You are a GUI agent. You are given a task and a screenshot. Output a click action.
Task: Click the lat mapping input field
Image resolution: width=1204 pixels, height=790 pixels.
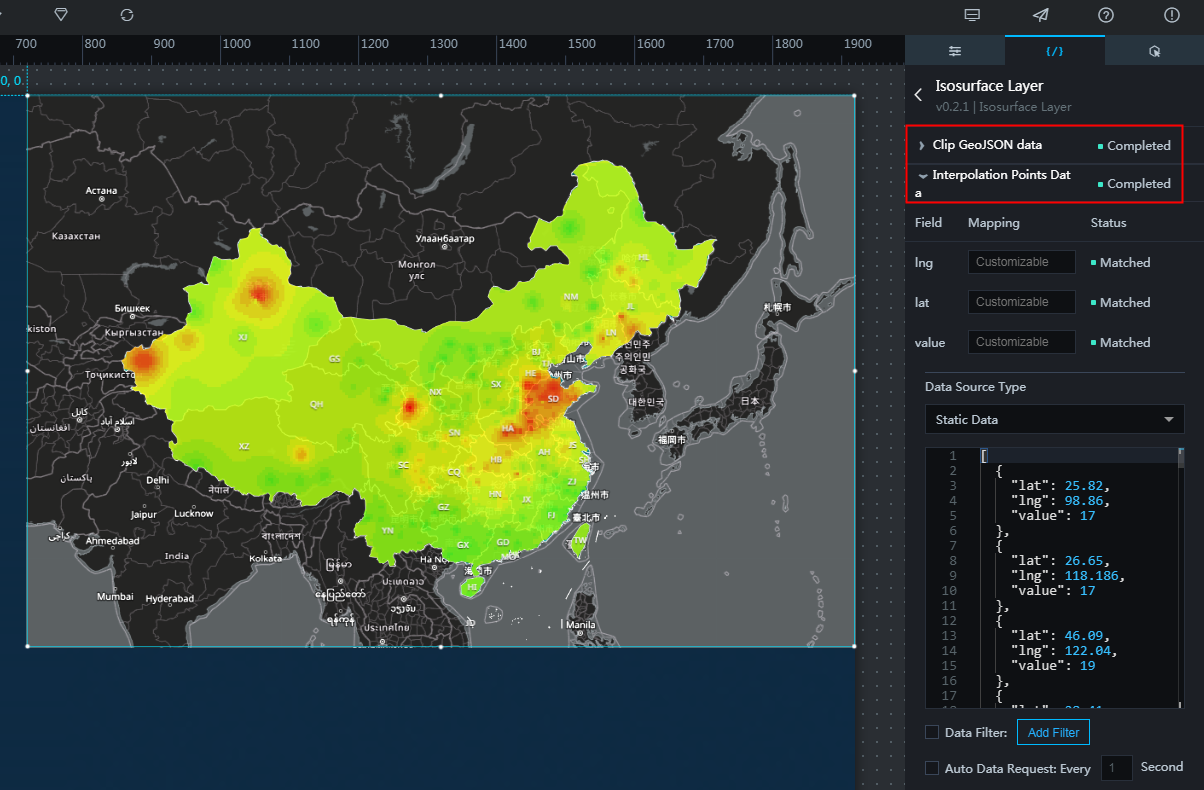tap(1021, 302)
